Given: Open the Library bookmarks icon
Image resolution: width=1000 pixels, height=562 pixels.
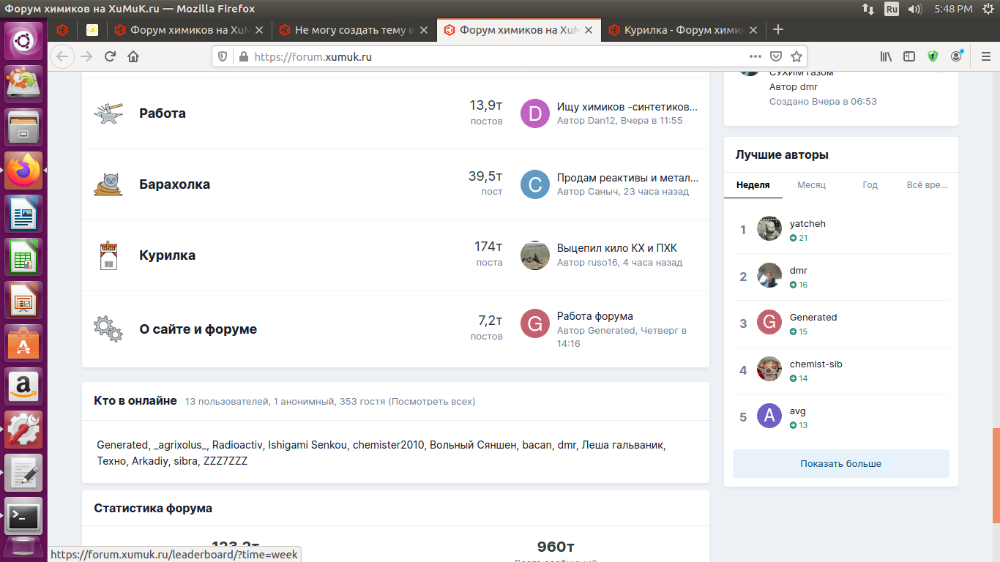Looking at the screenshot, I should [x=886, y=57].
